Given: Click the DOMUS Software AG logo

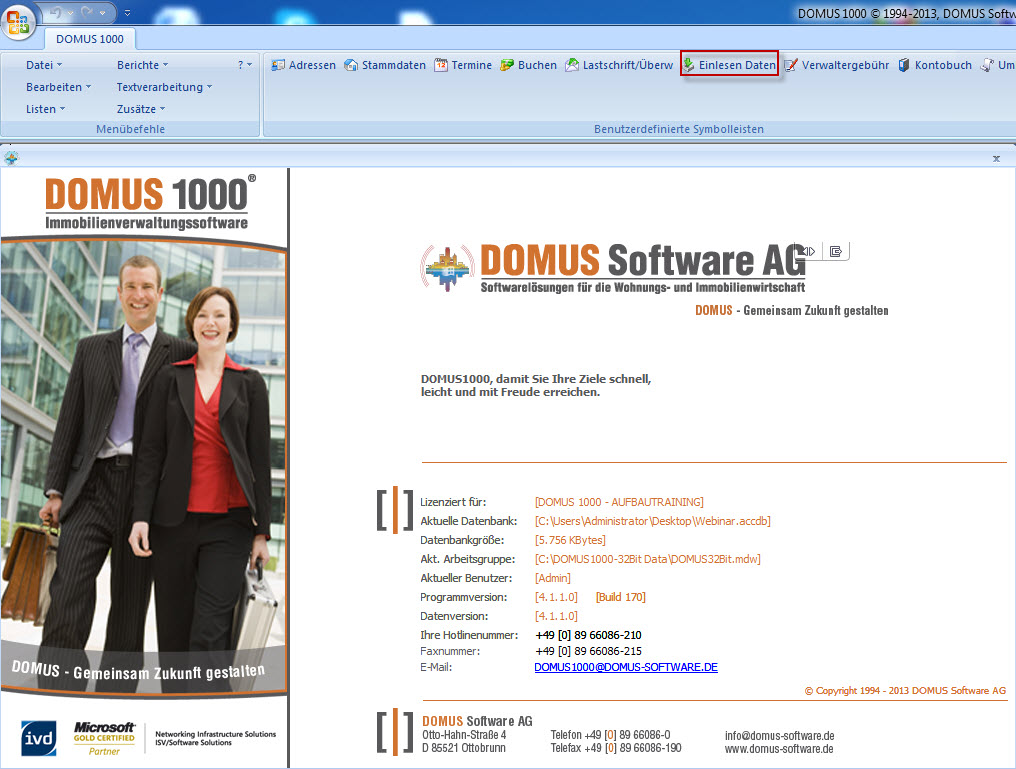Looking at the screenshot, I should point(613,268).
